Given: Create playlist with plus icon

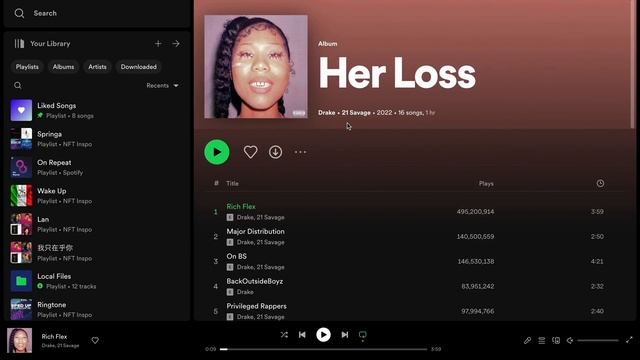Looking at the screenshot, I should click(158, 43).
